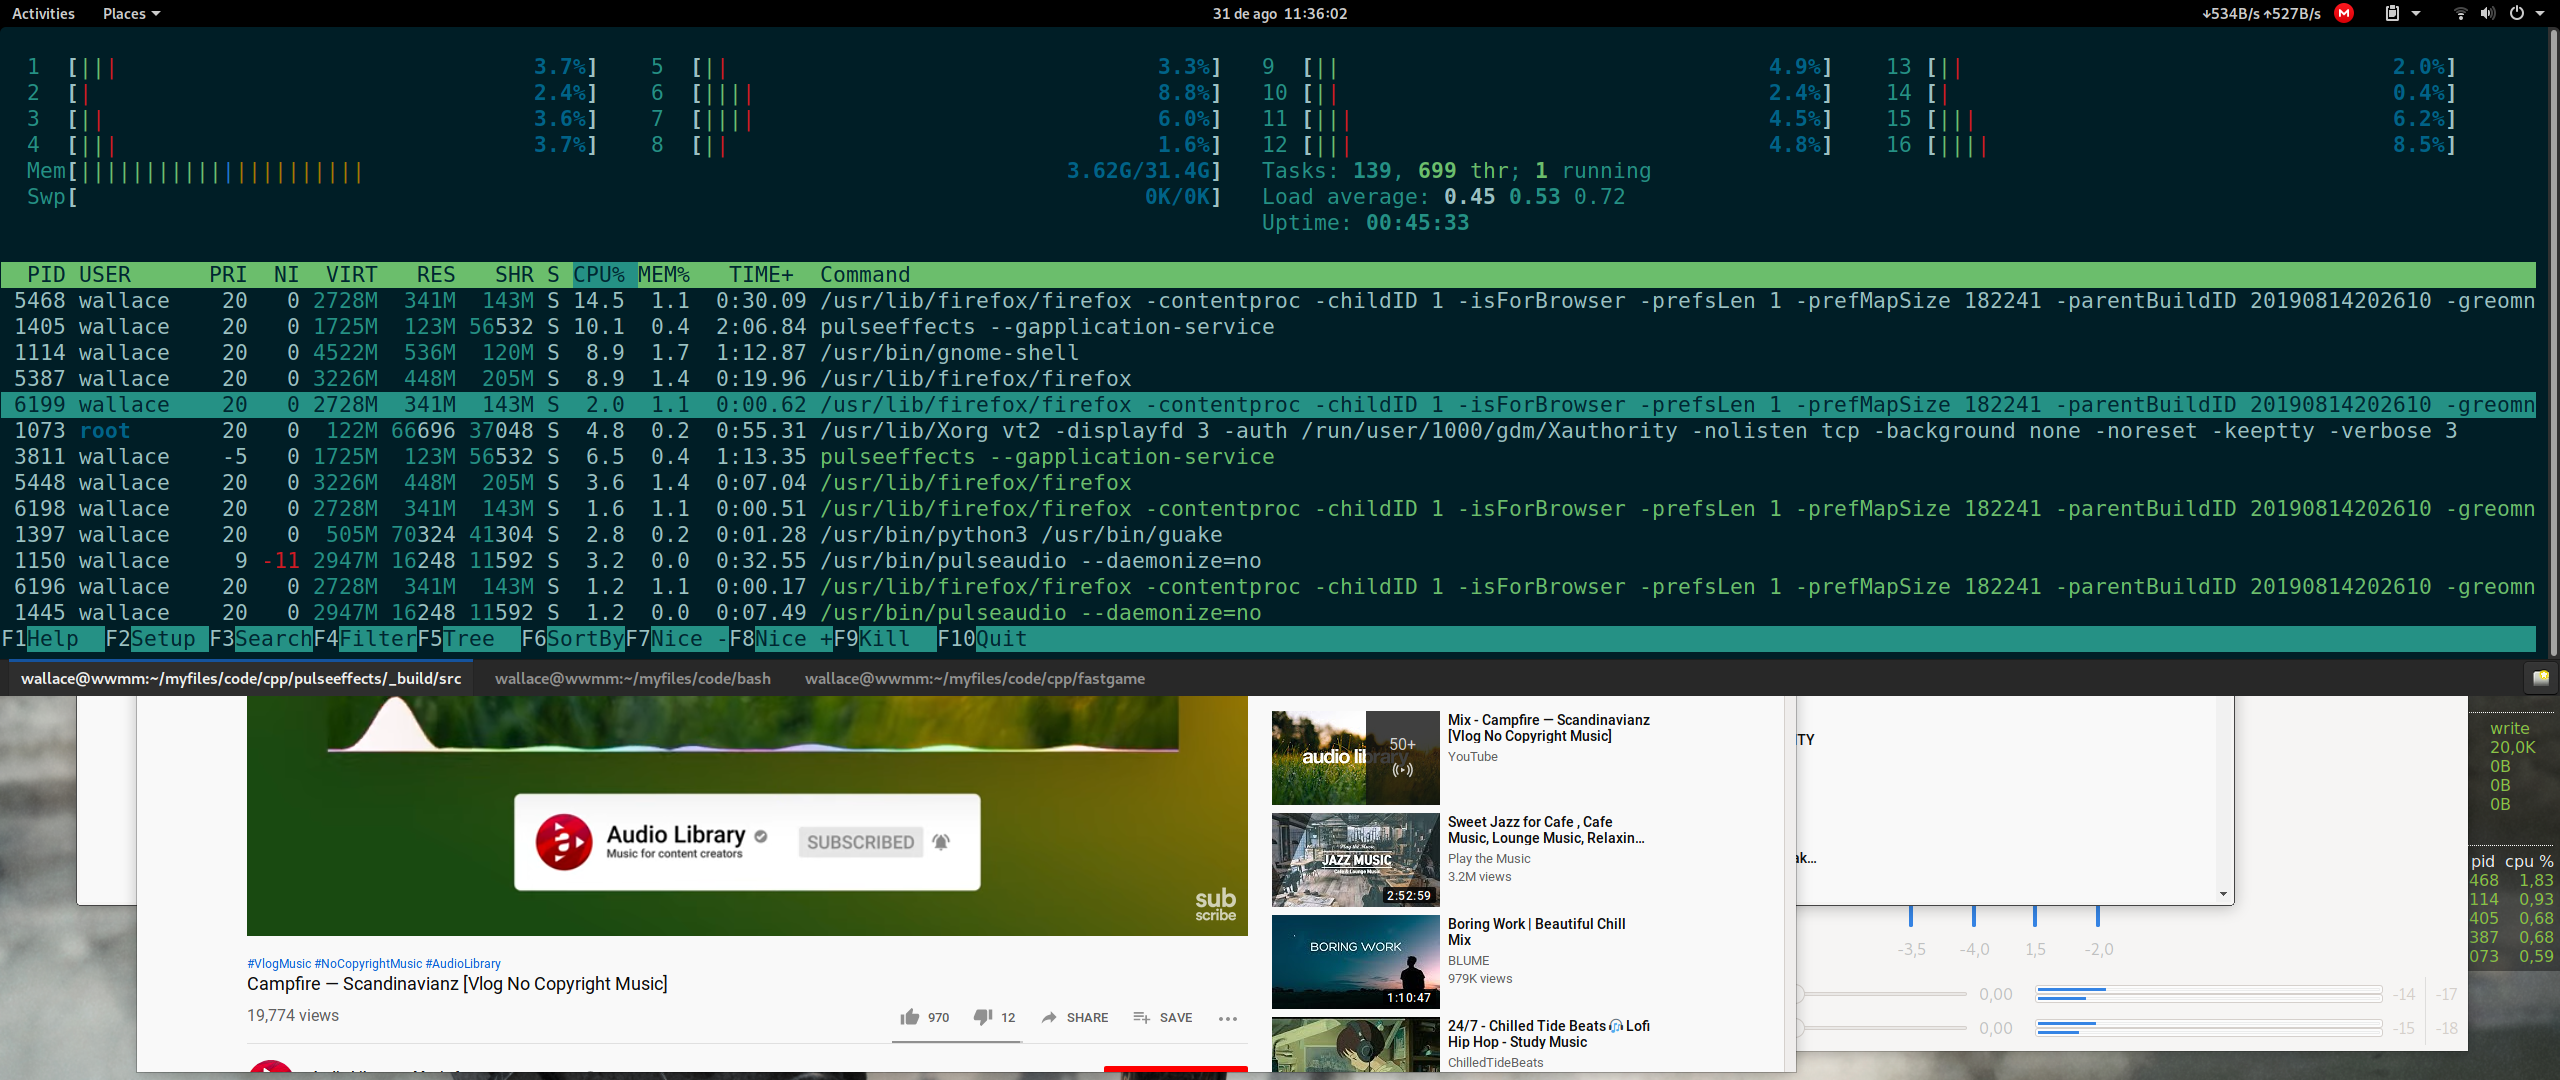This screenshot has width=2560, height=1080.
Task: Click the Wi-Fi network status icon
Action: pos(2461,14)
